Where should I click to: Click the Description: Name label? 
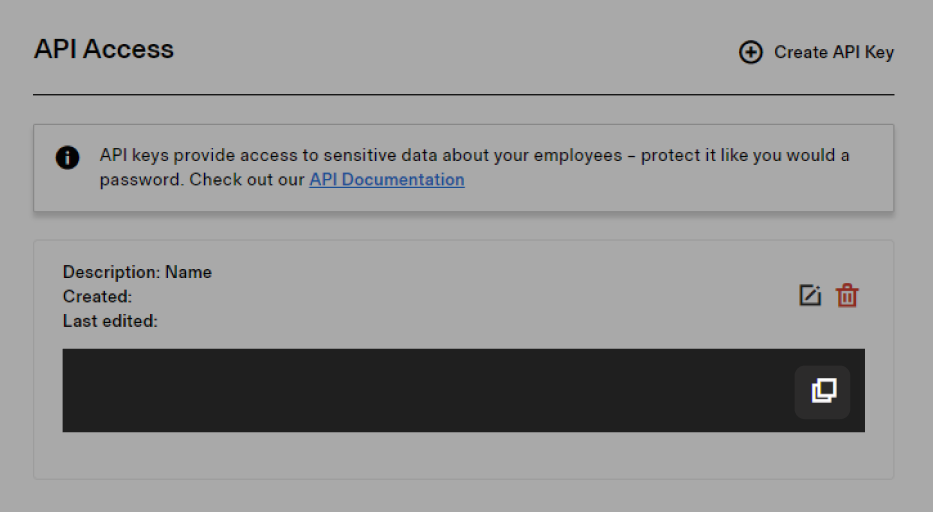tap(137, 272)
